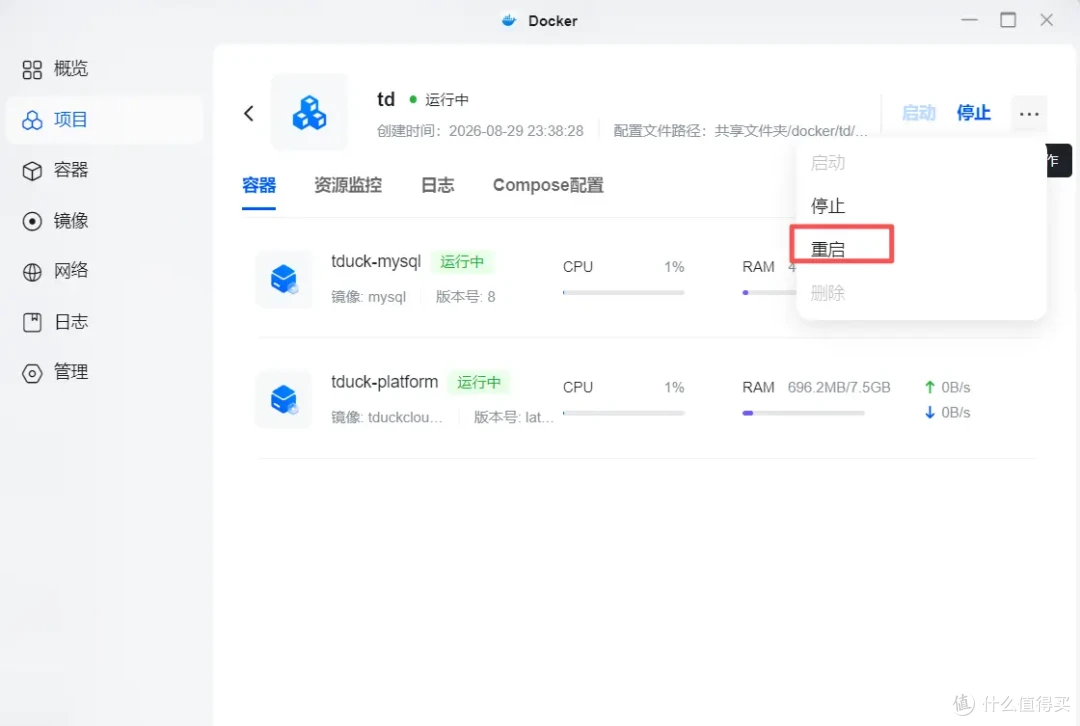The image size is (1080, 726).
Task: Open the 容器 container cube icon
Action: [x=32, y=170]
